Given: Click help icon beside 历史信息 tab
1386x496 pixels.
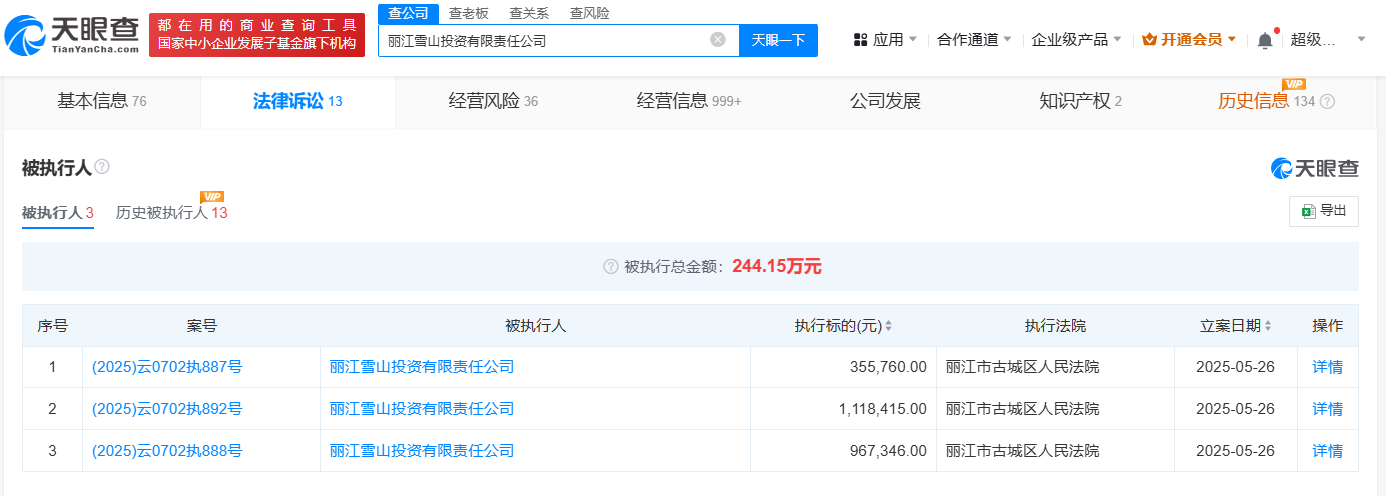Looking at the screenshot, I should (x=1328, y=102).
